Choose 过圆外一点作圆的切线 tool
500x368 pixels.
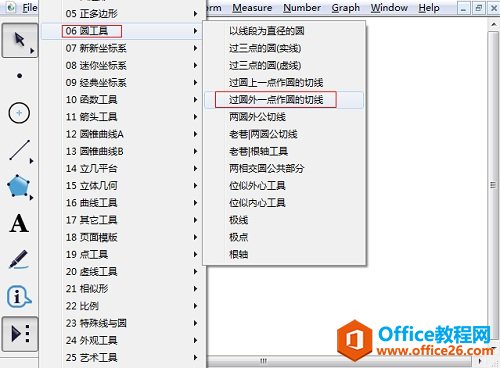pos(284,100)
